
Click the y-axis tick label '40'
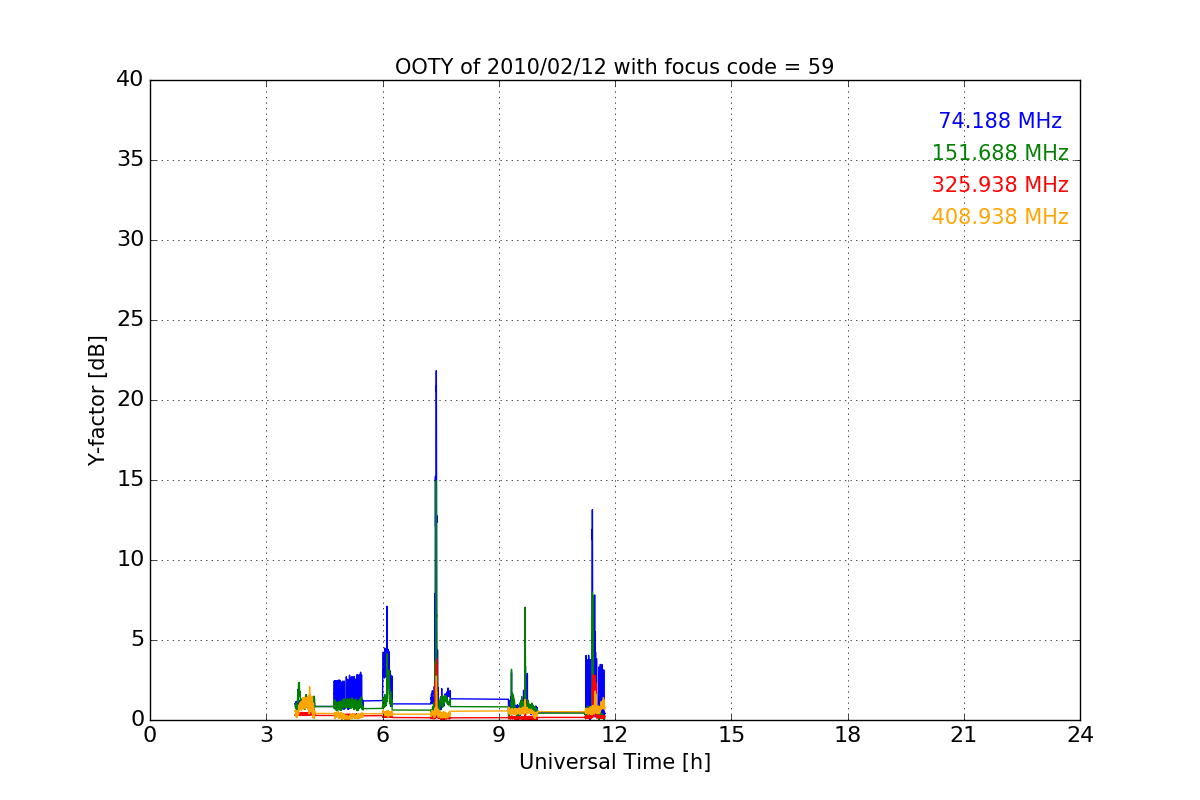(x=130, y=80)
